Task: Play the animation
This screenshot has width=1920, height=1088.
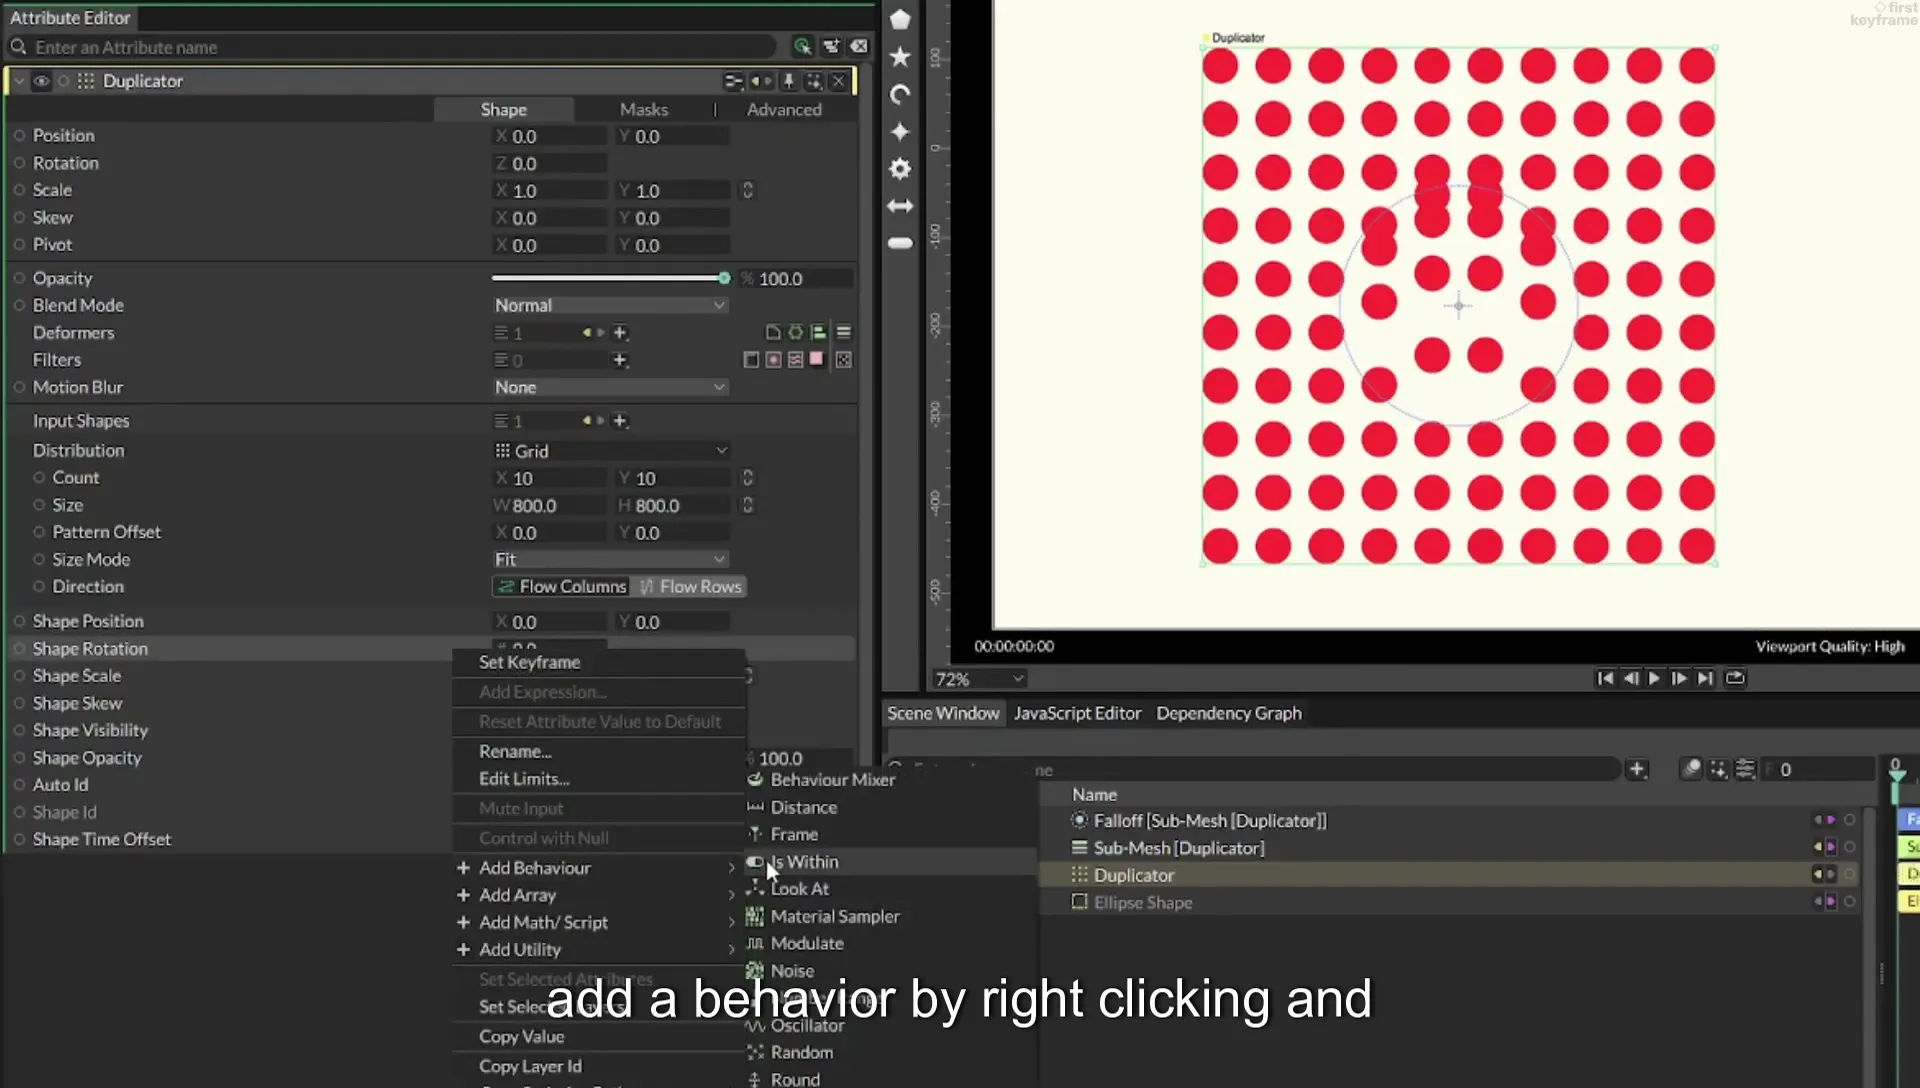Action: (x=1655, y=678)
